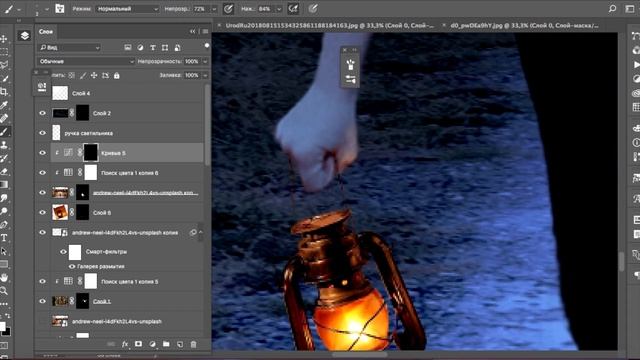Open the Layers panel options menu
Image resolution: width=640 pixels, height=360 pixels.
(x=205, y=31)
